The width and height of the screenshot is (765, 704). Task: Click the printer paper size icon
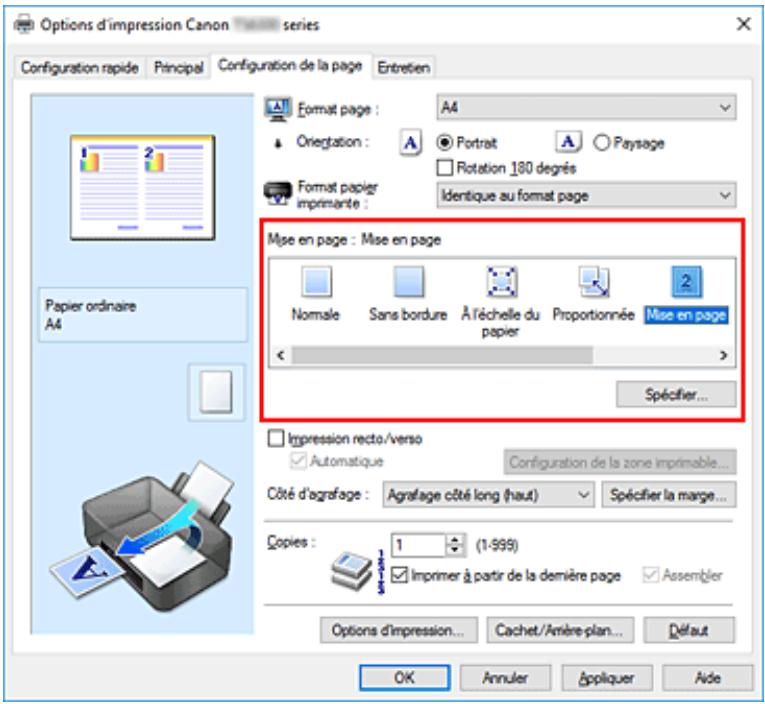tap(277, 194)
